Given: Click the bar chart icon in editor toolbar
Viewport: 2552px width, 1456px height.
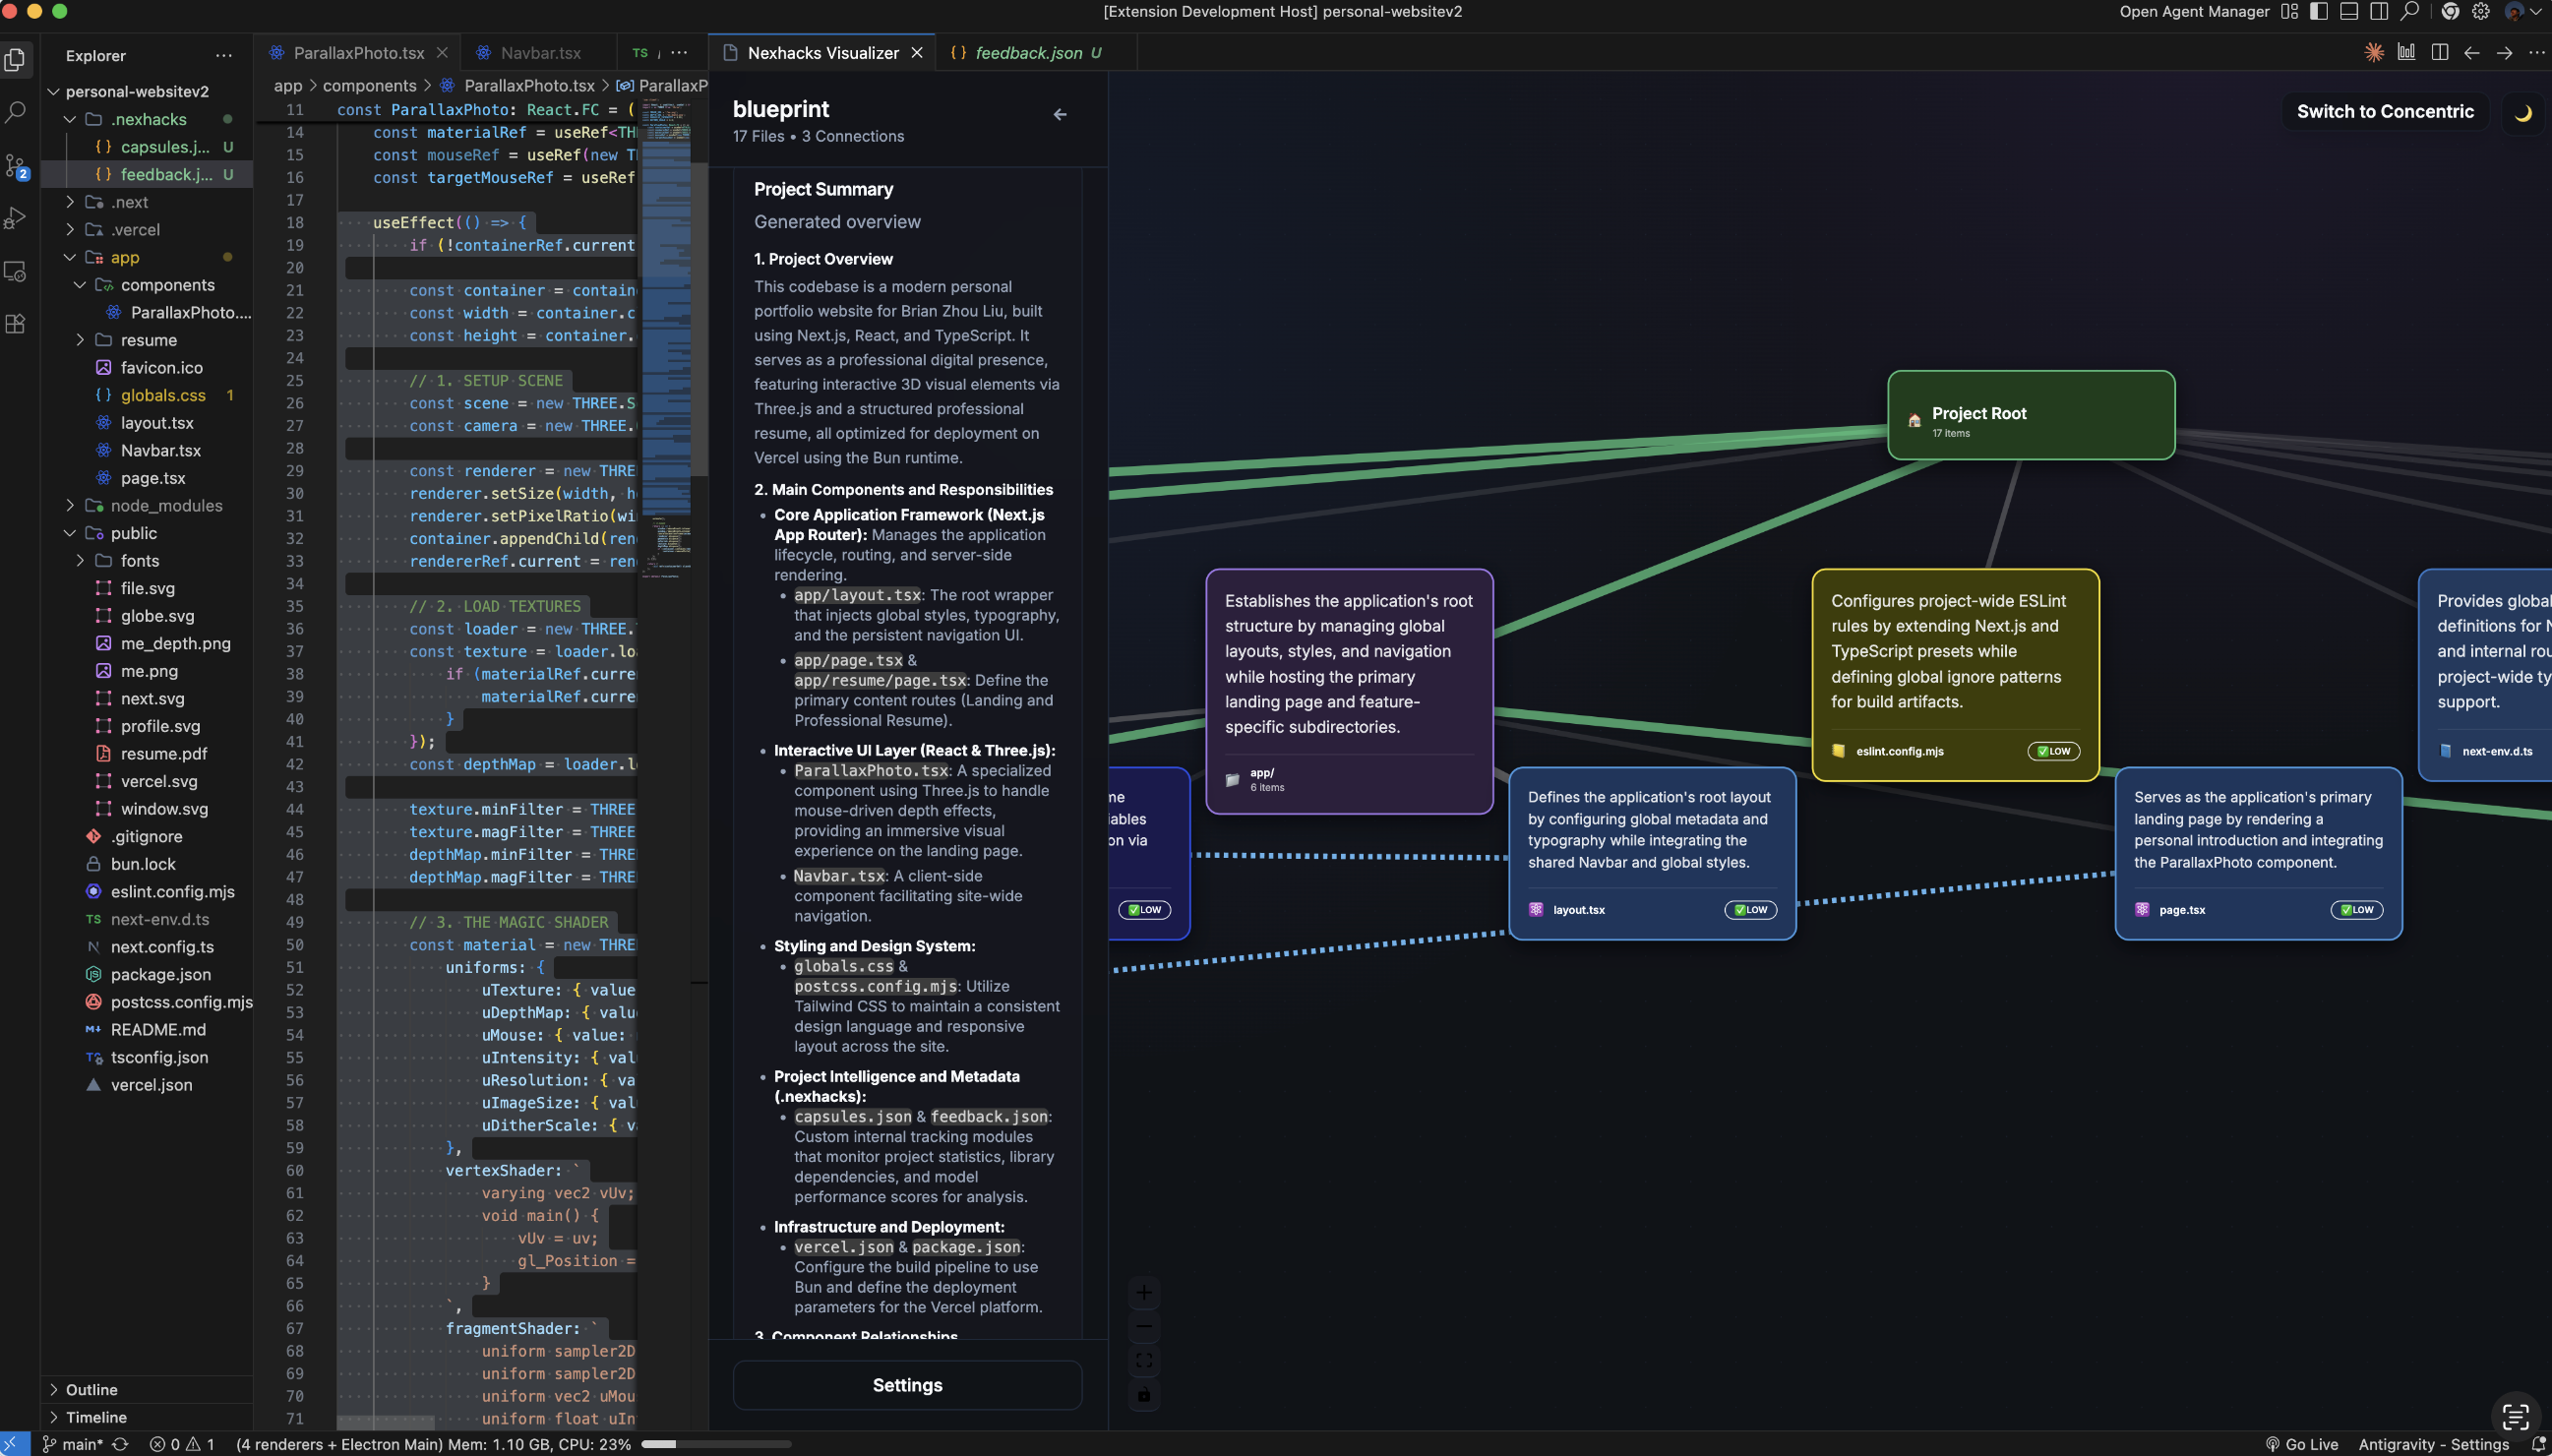Looking at the screenshot, I should pos(2406,53).
